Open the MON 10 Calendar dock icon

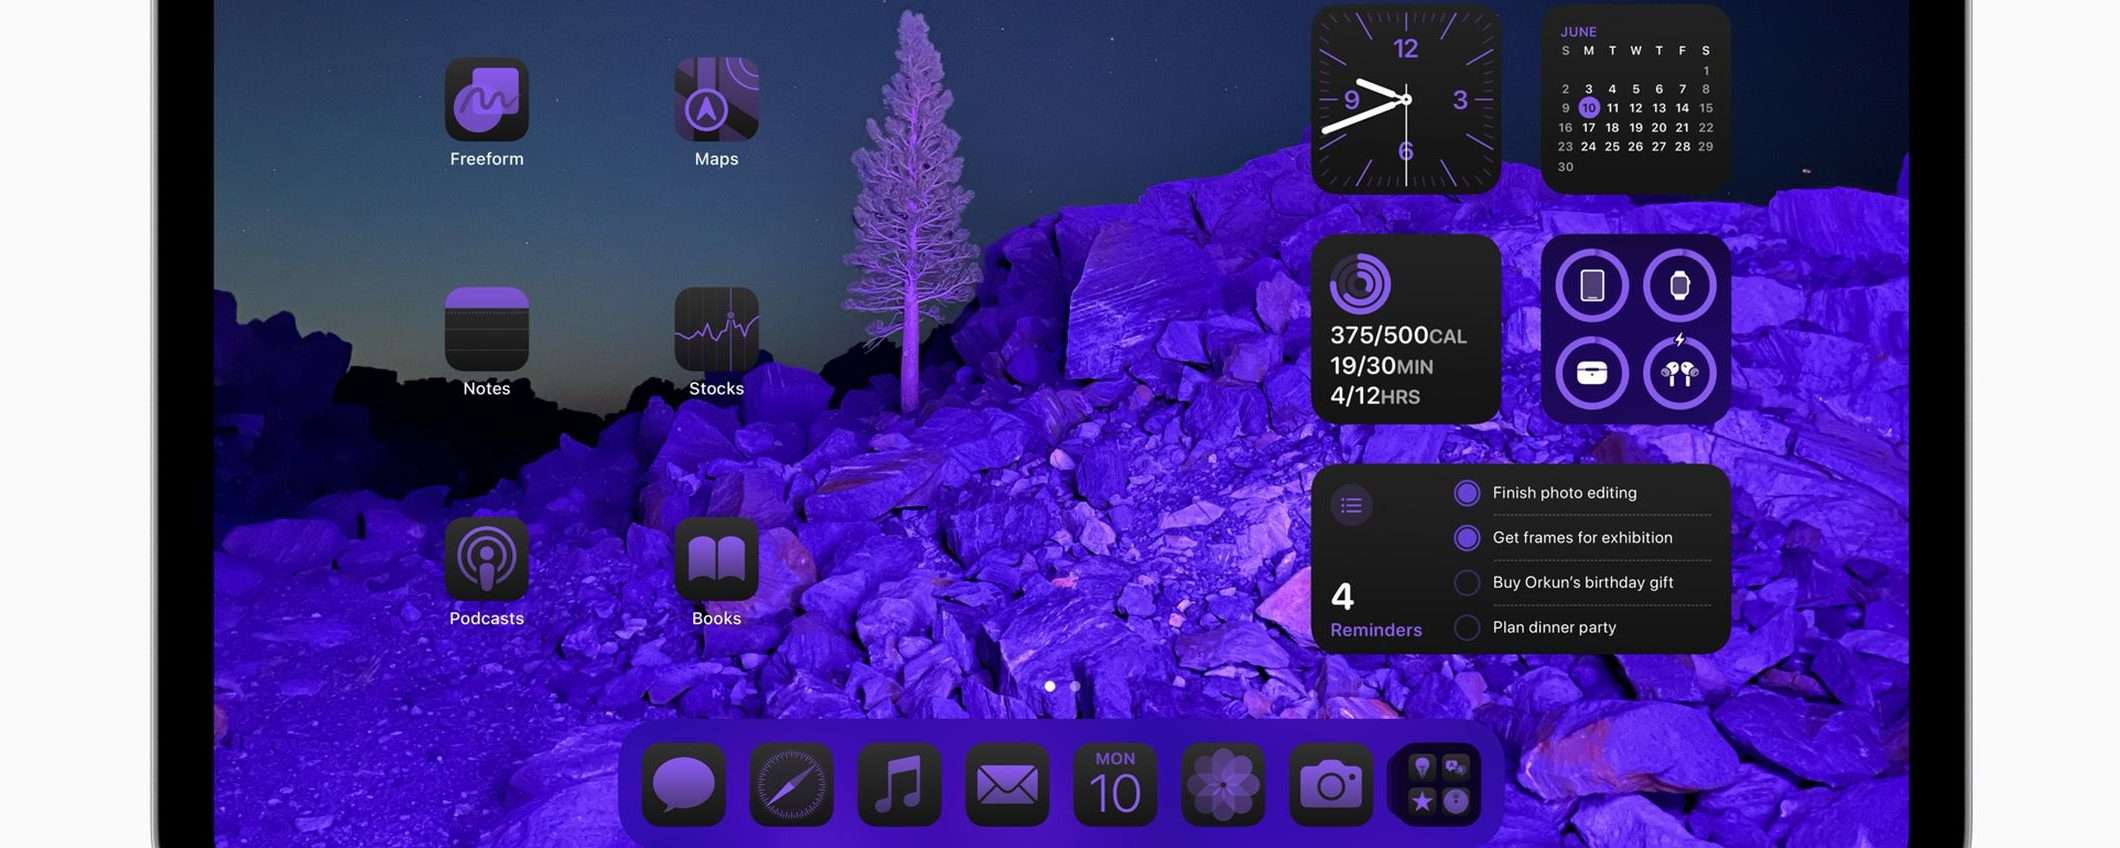tap(1115, 785)
